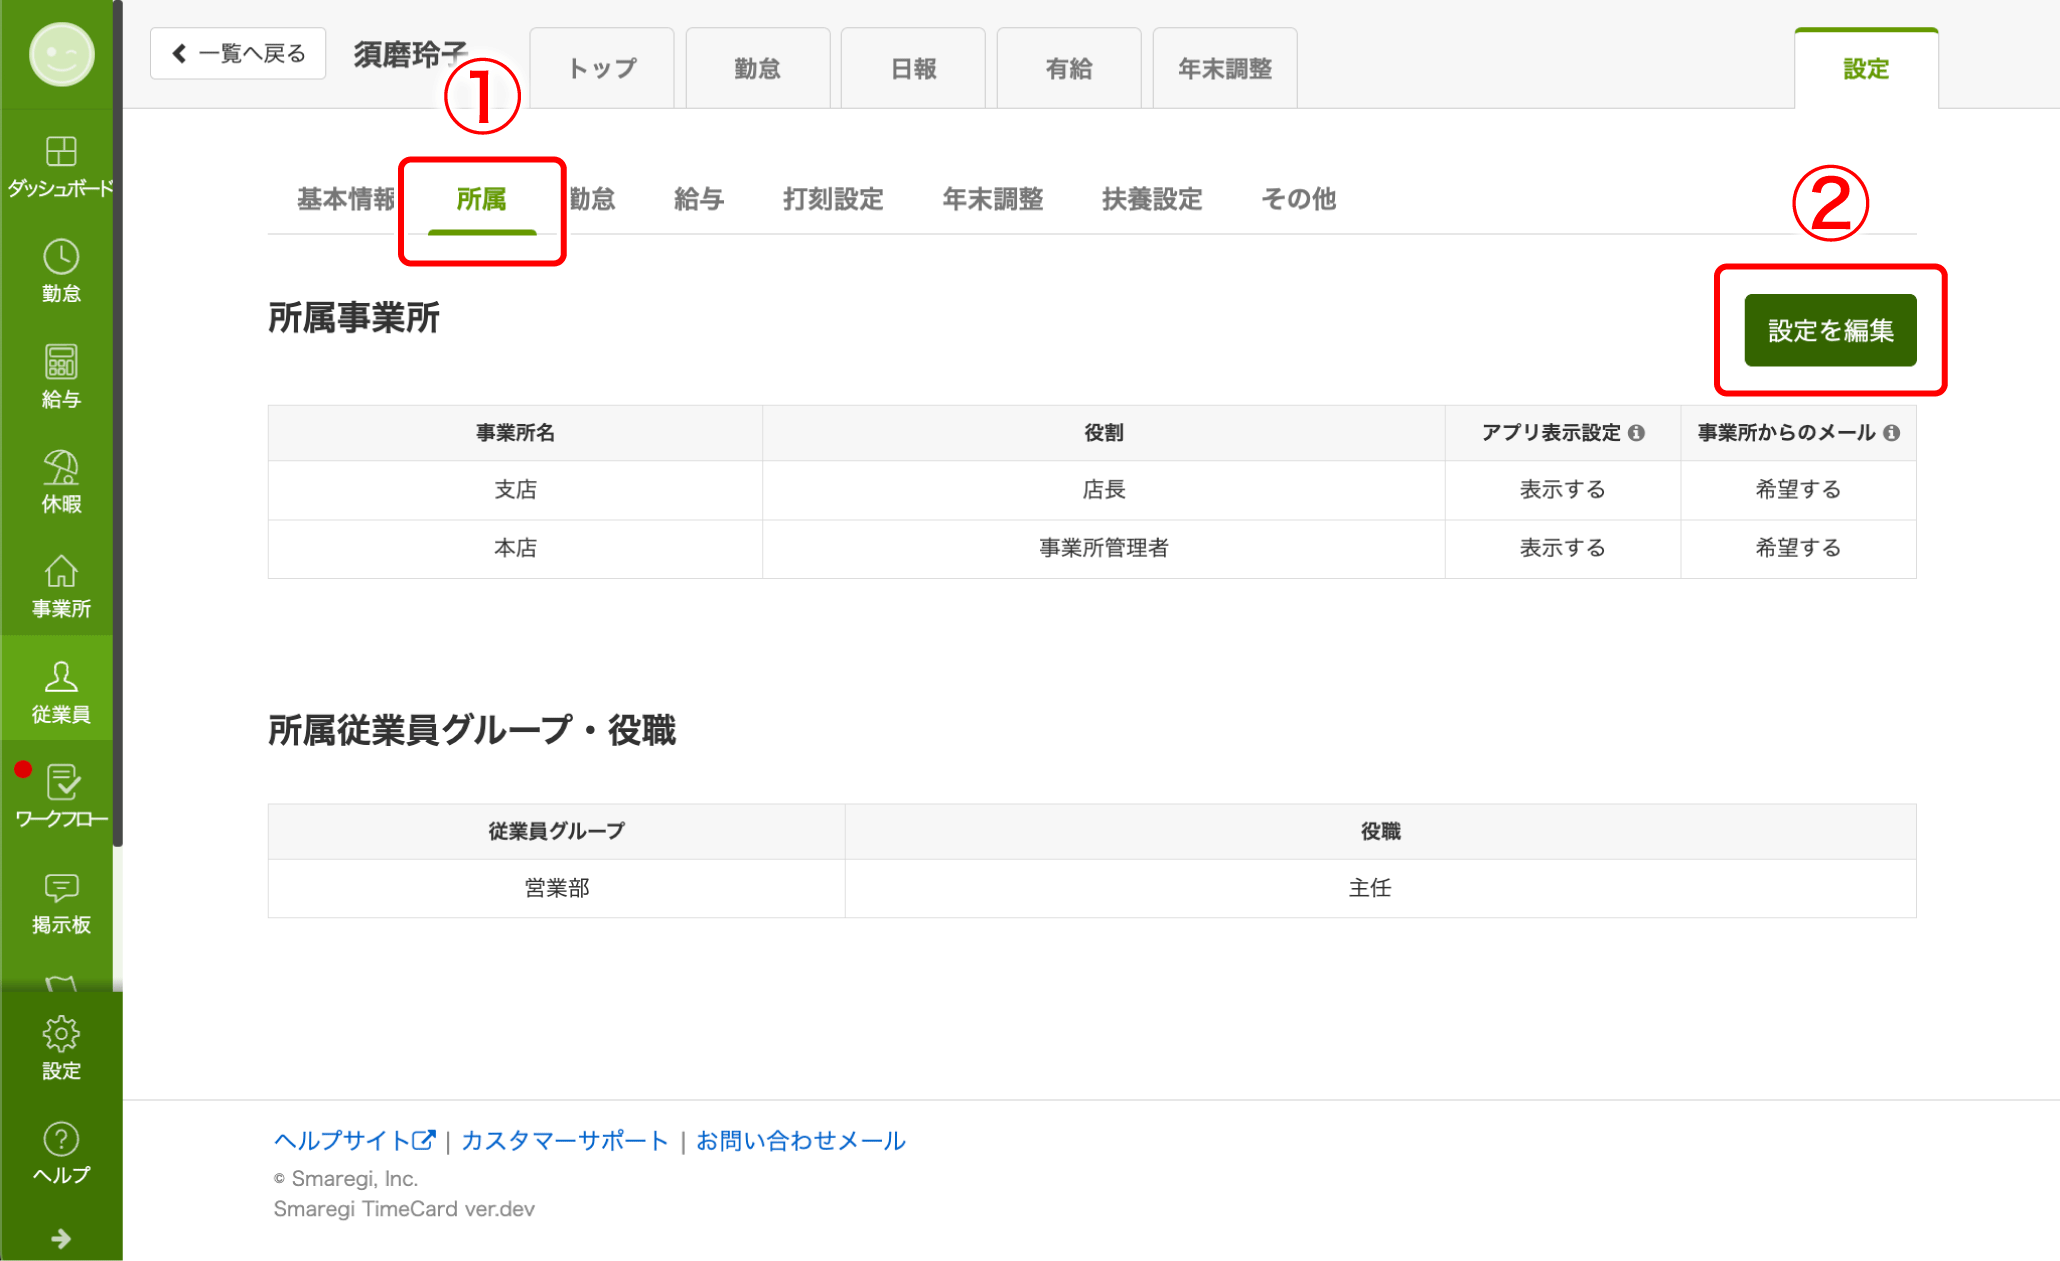Open the 事業所 house icon in sidebar
Viewport: 2060px width, 1261px height.
(60, 586)
